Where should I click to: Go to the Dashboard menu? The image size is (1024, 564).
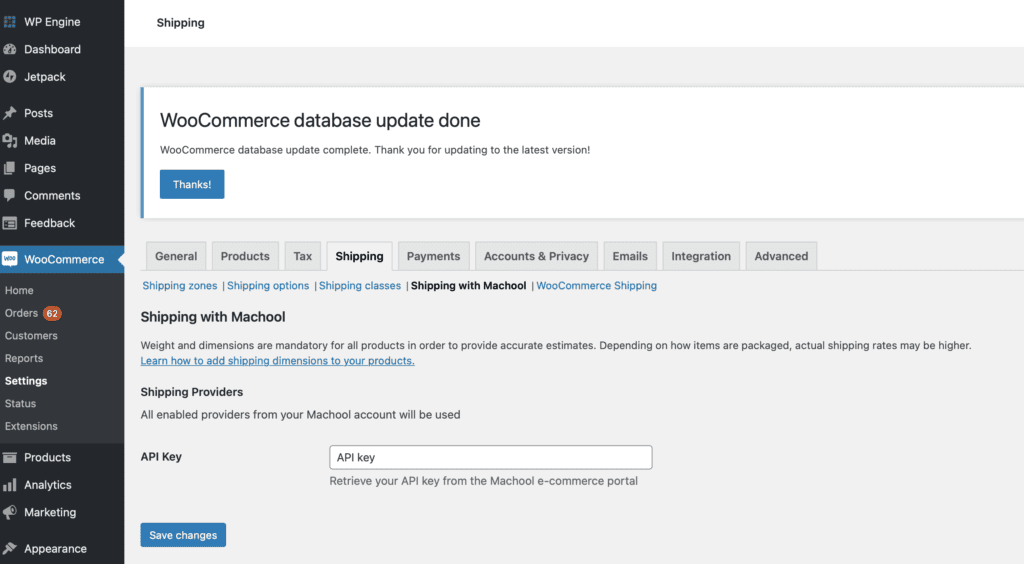click(52, 49)
